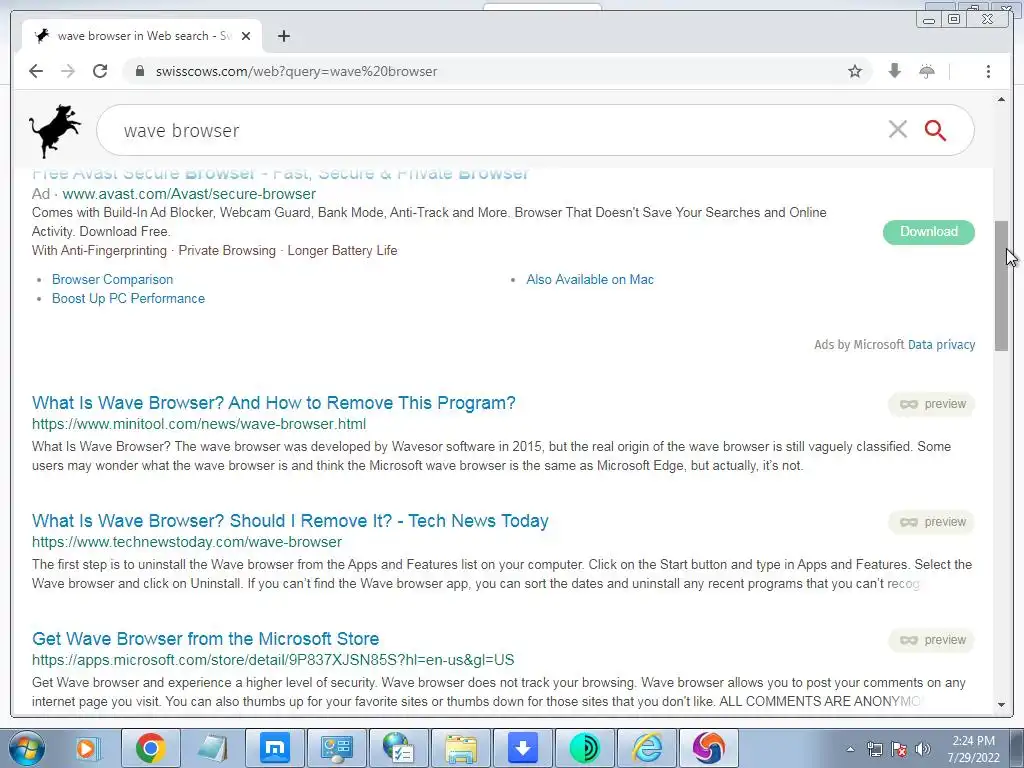
Task: Open Boost Up PC Performance link
Action: click(128, 298)
